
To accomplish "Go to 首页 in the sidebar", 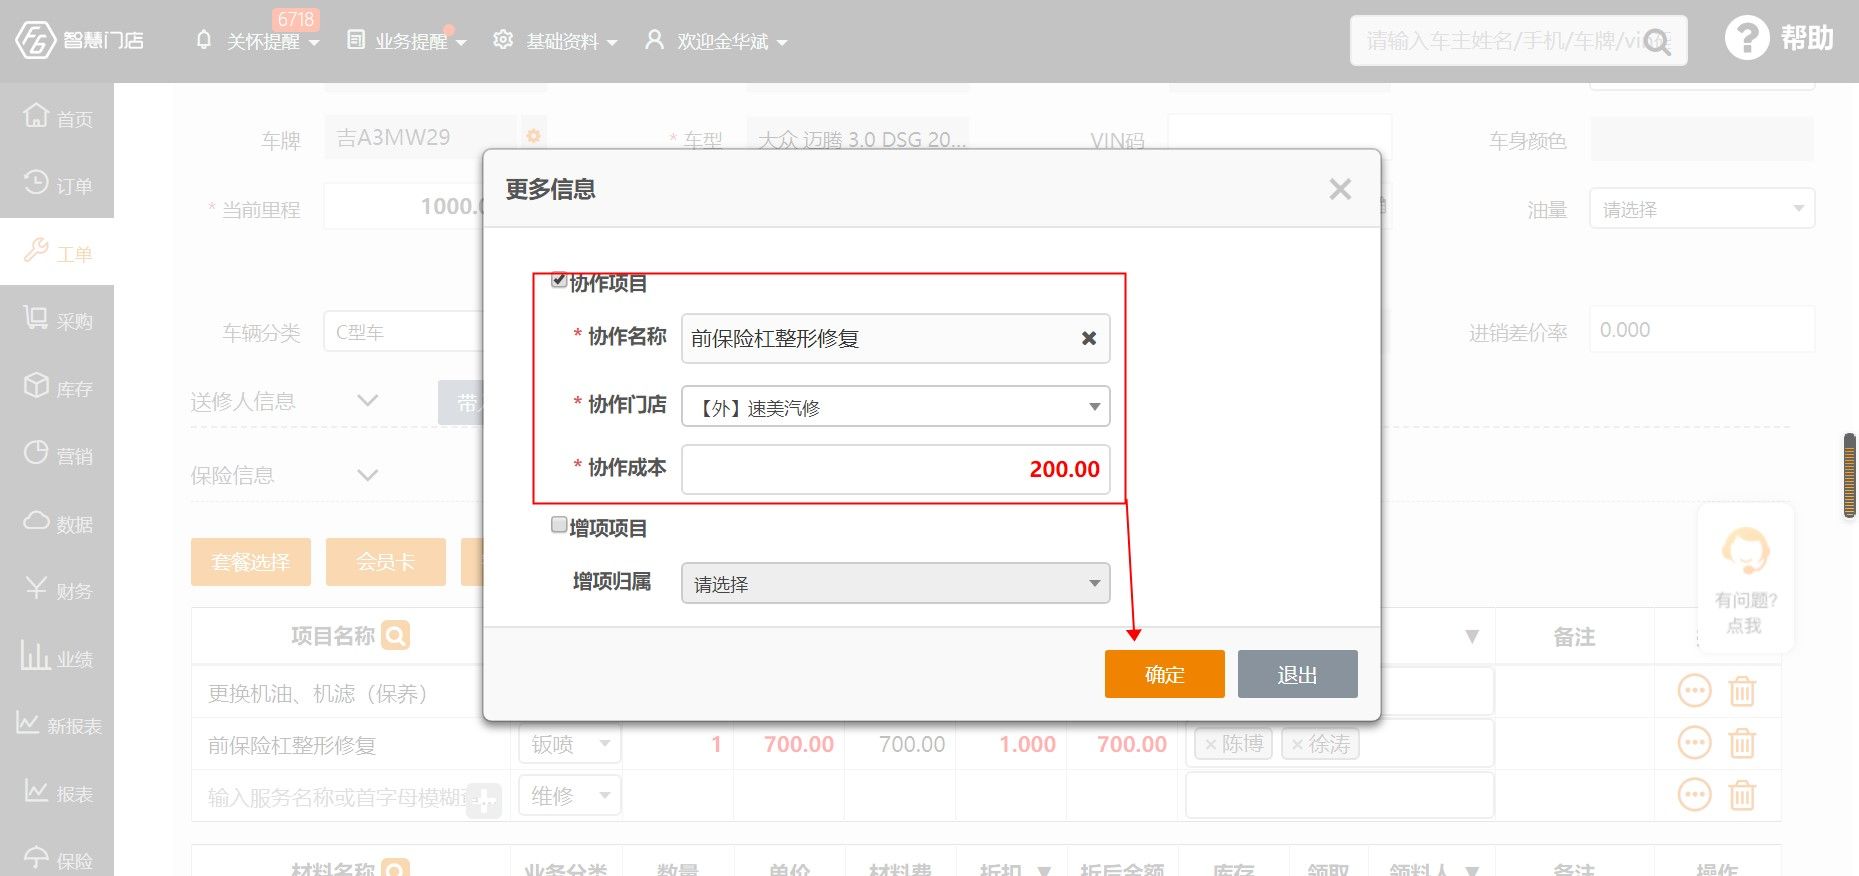I will (x=57, y=117).
